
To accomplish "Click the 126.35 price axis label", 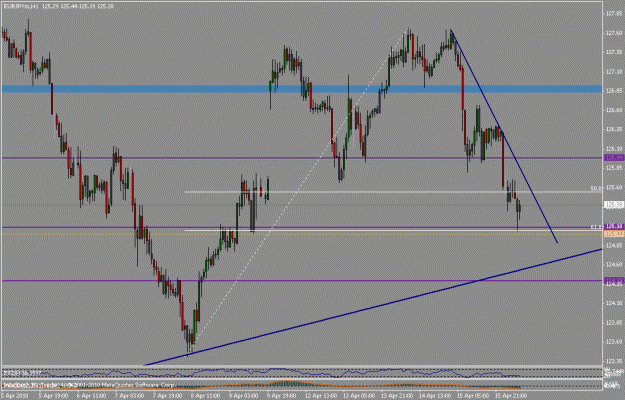I will point(614,129).
